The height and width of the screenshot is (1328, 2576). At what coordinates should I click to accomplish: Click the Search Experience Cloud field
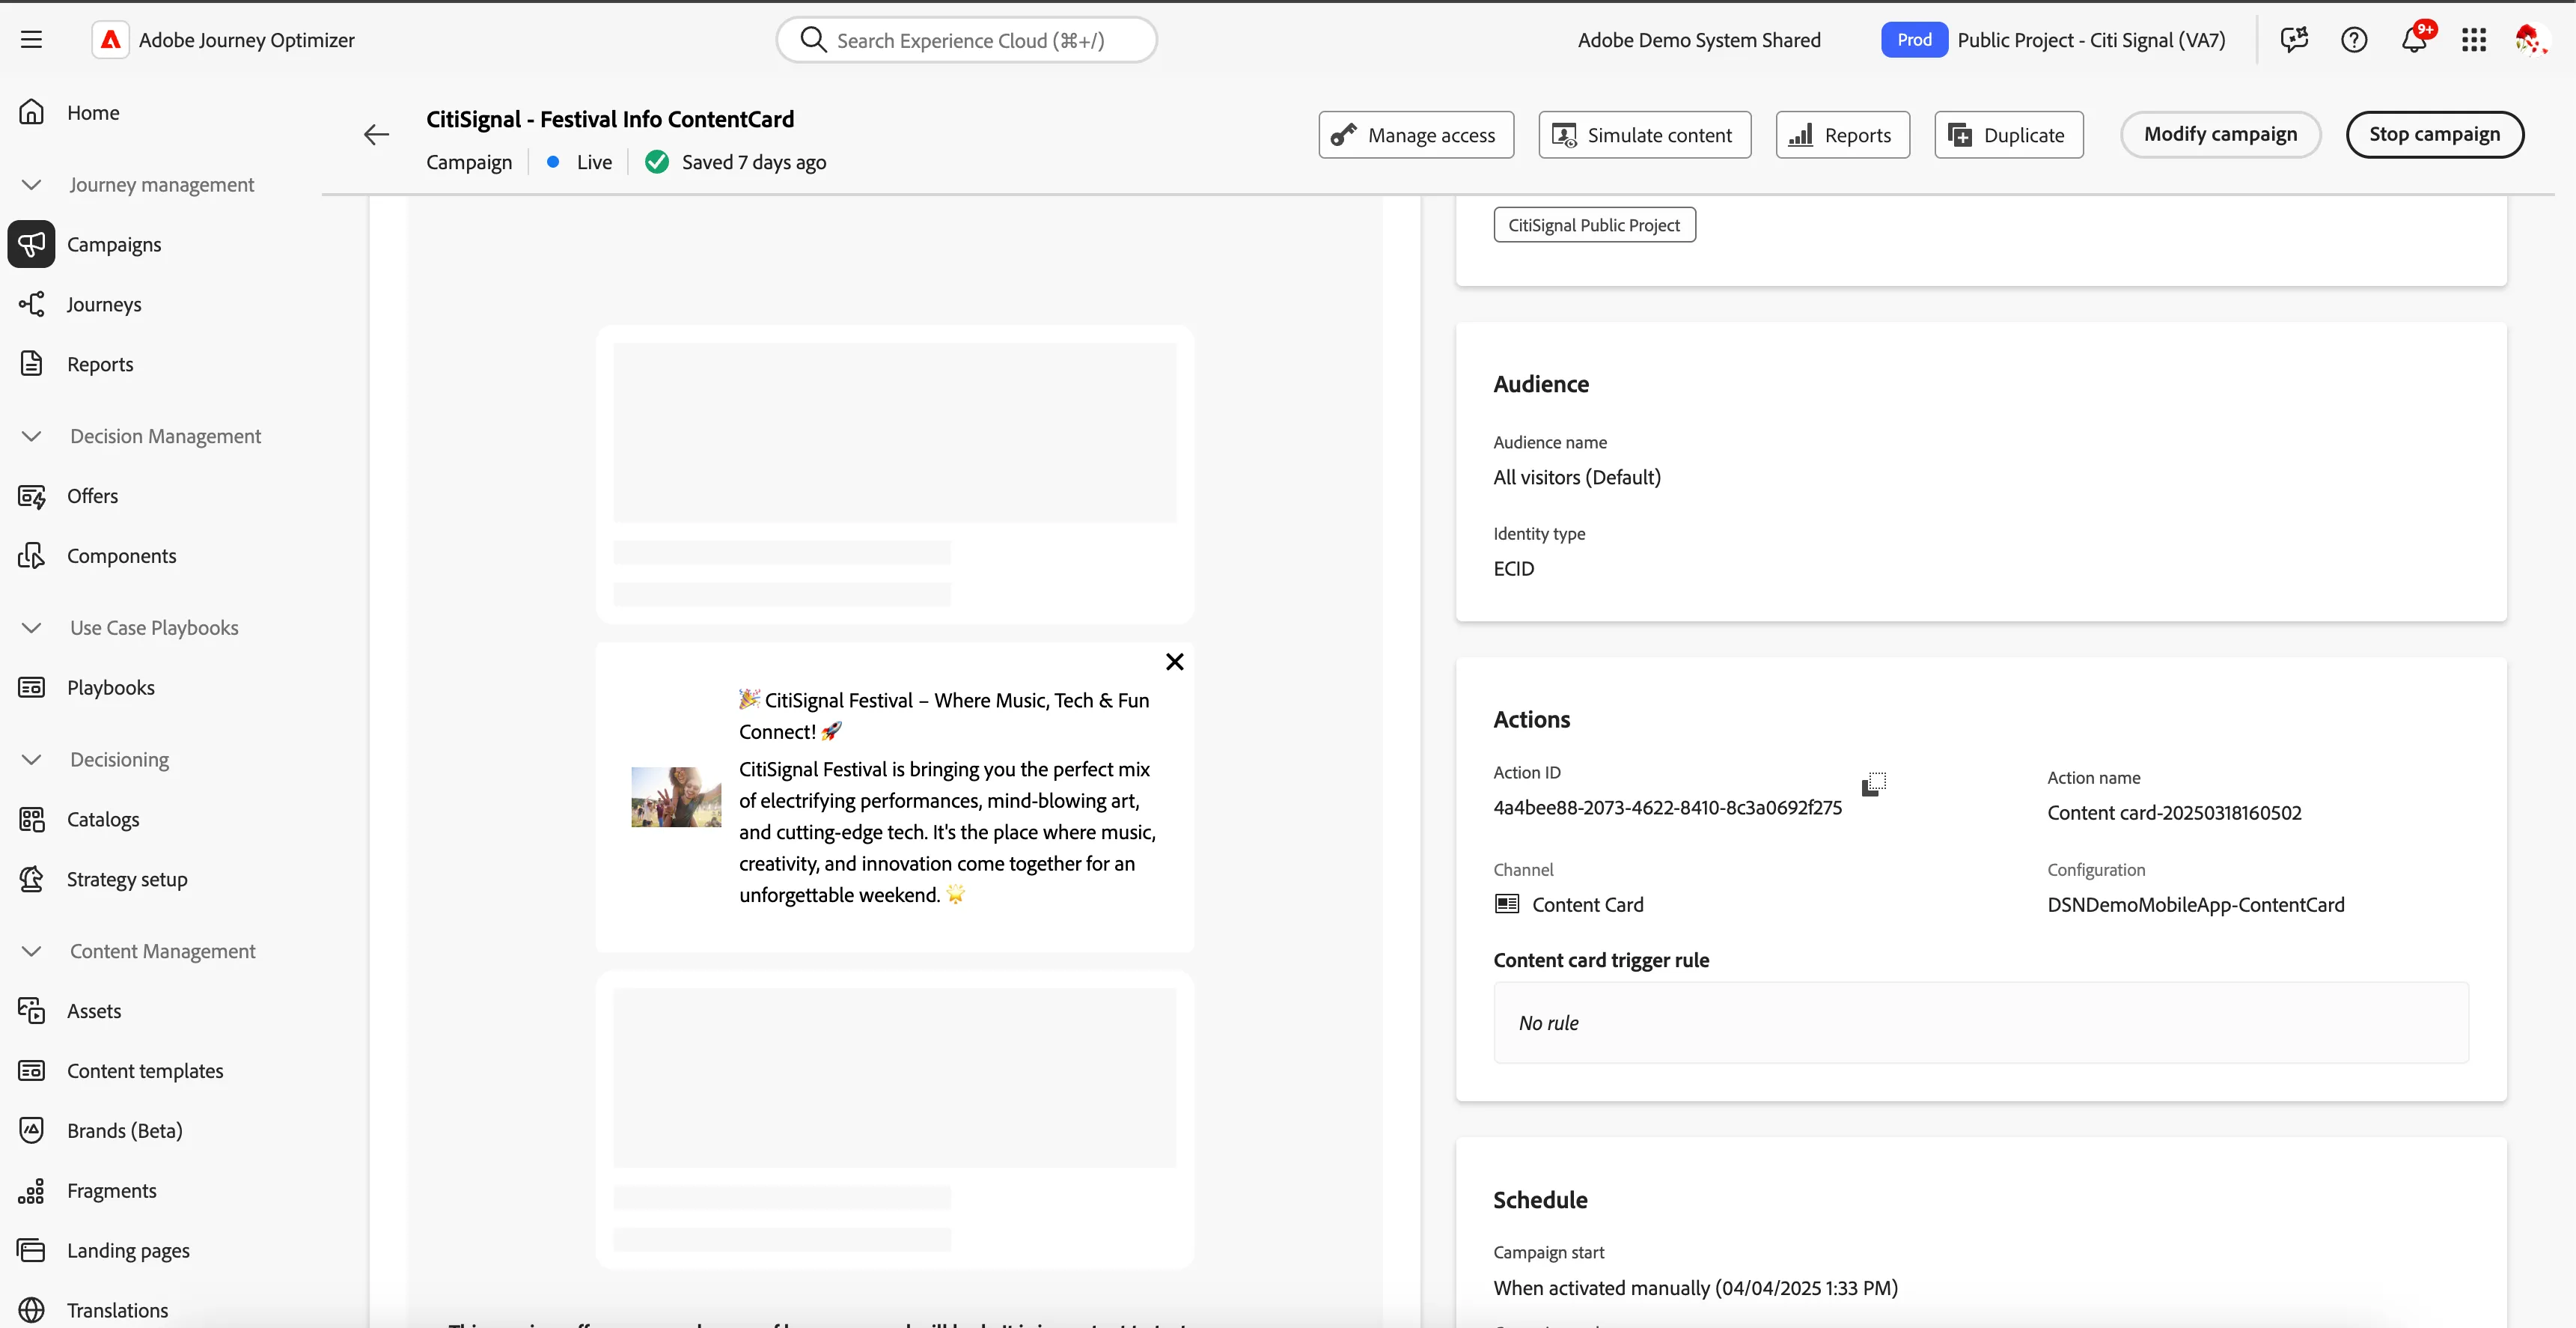pyautogui.click(x=967, y=40)
